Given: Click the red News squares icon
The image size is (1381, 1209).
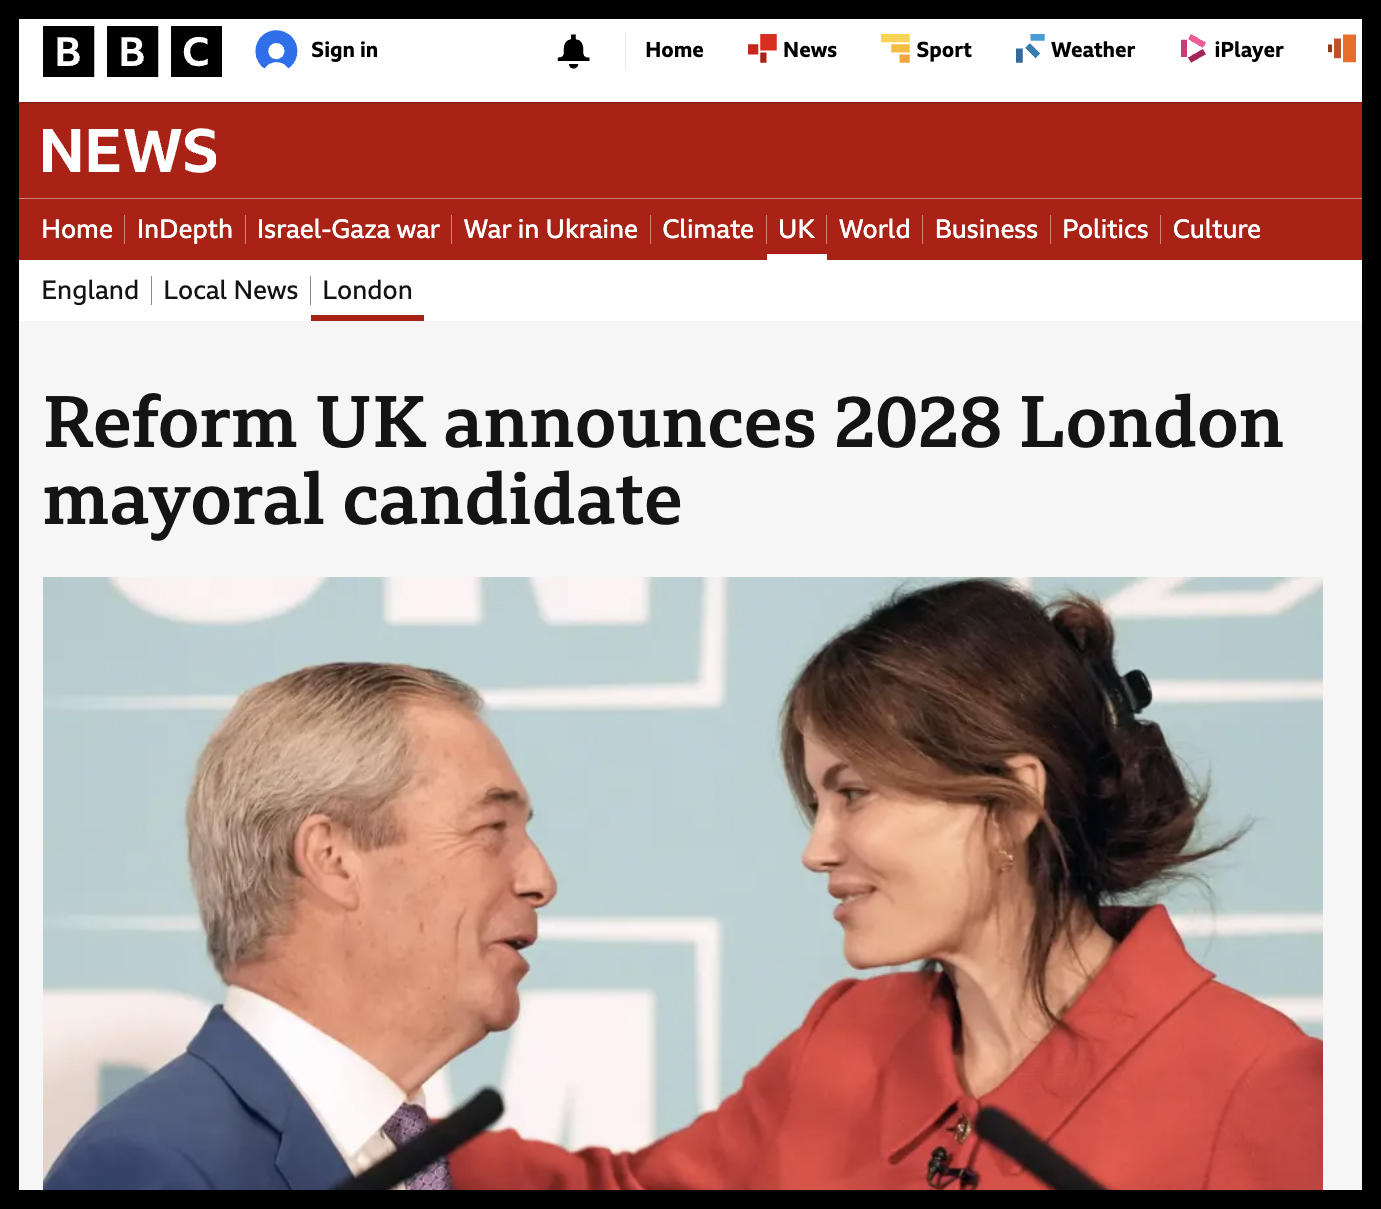Looking at the screenshot, I should (762, 49).
